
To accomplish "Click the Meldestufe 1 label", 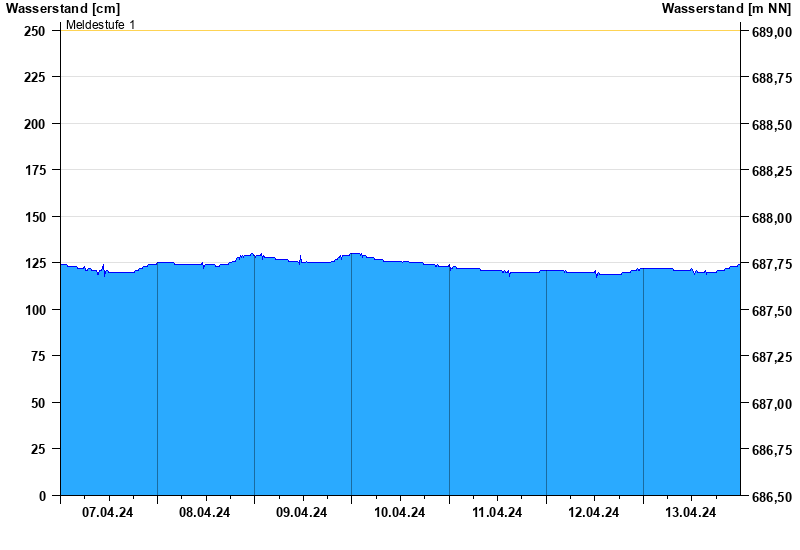I will 100,24.
